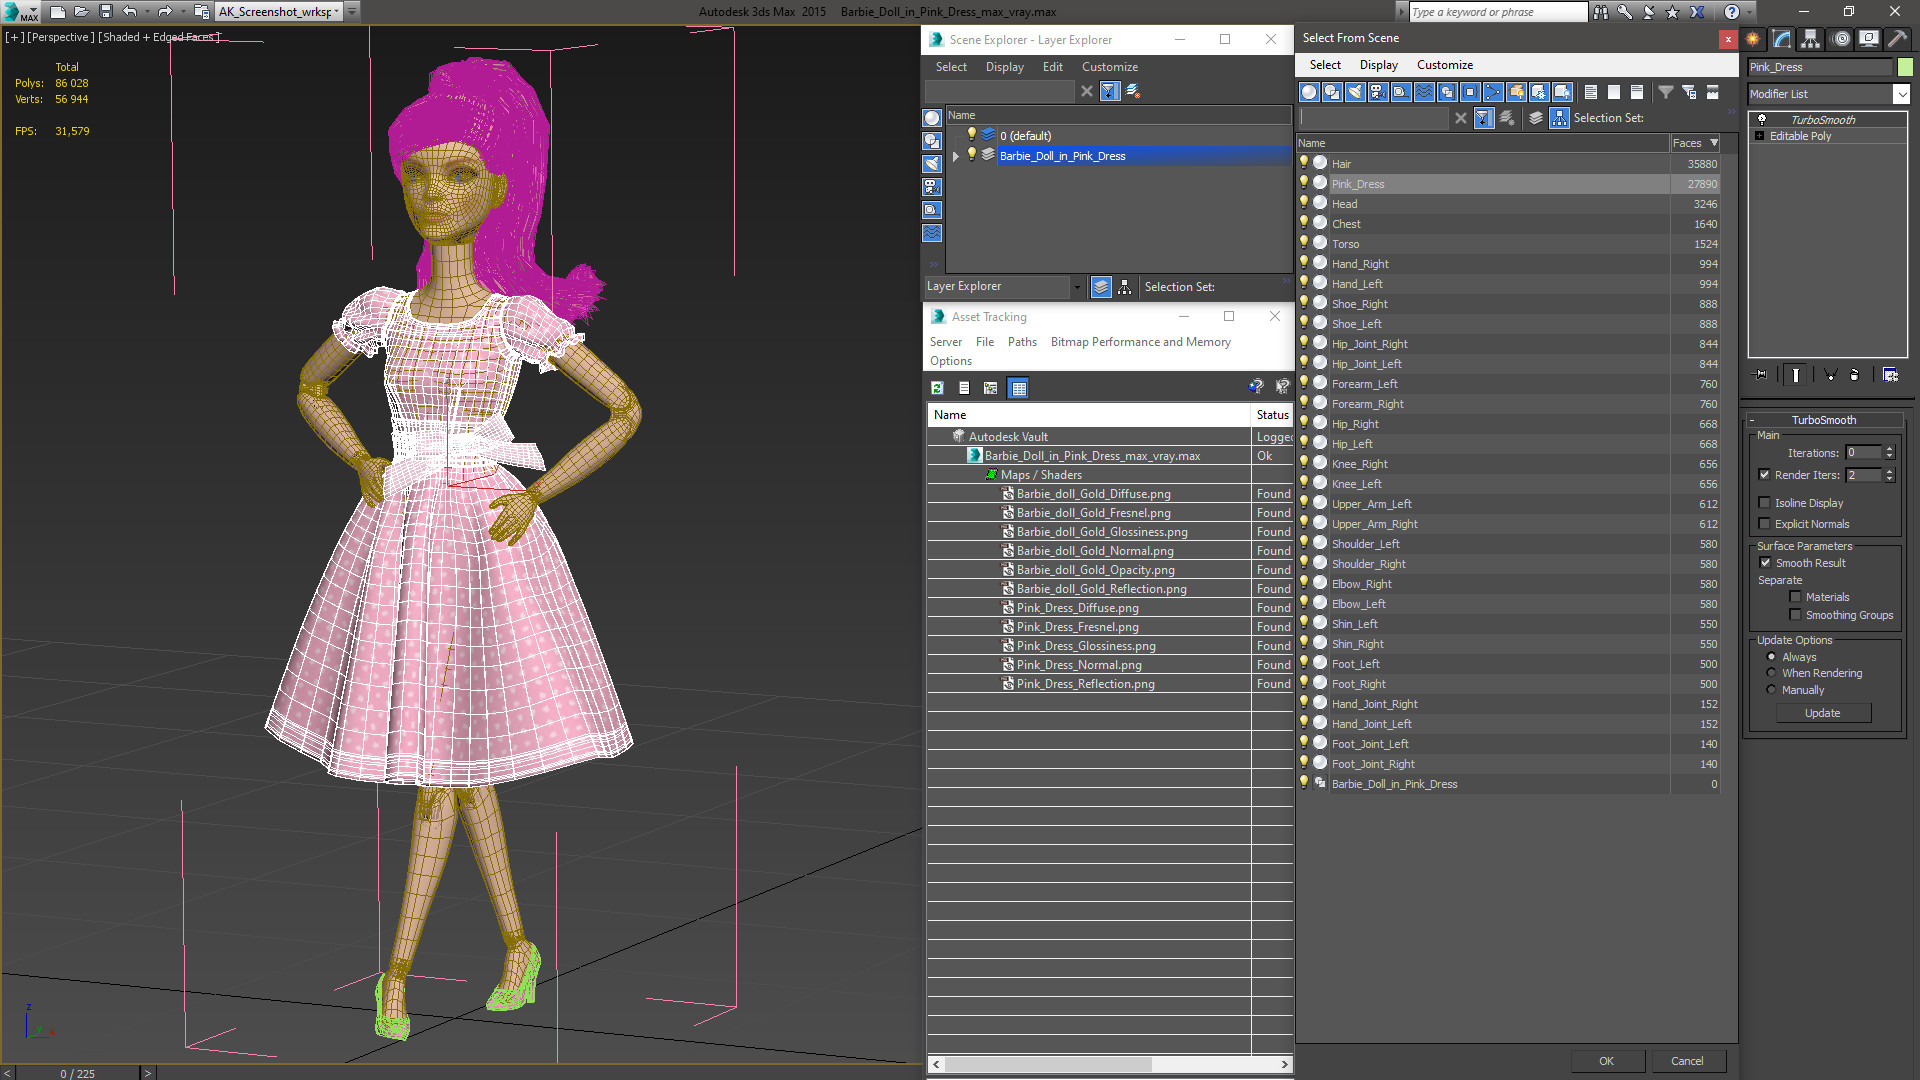The image size is (1920, 1080).
Task: Switch Asset Tracking to table view icon
Action: pos(1018,388)
